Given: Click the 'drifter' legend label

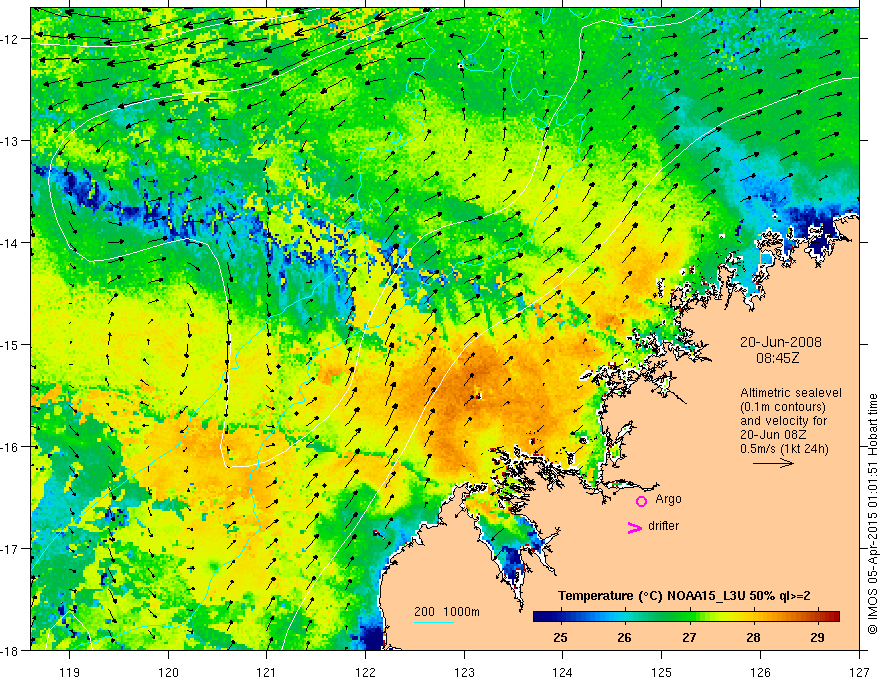Looking at the screenshot, I should pos(663,526).
